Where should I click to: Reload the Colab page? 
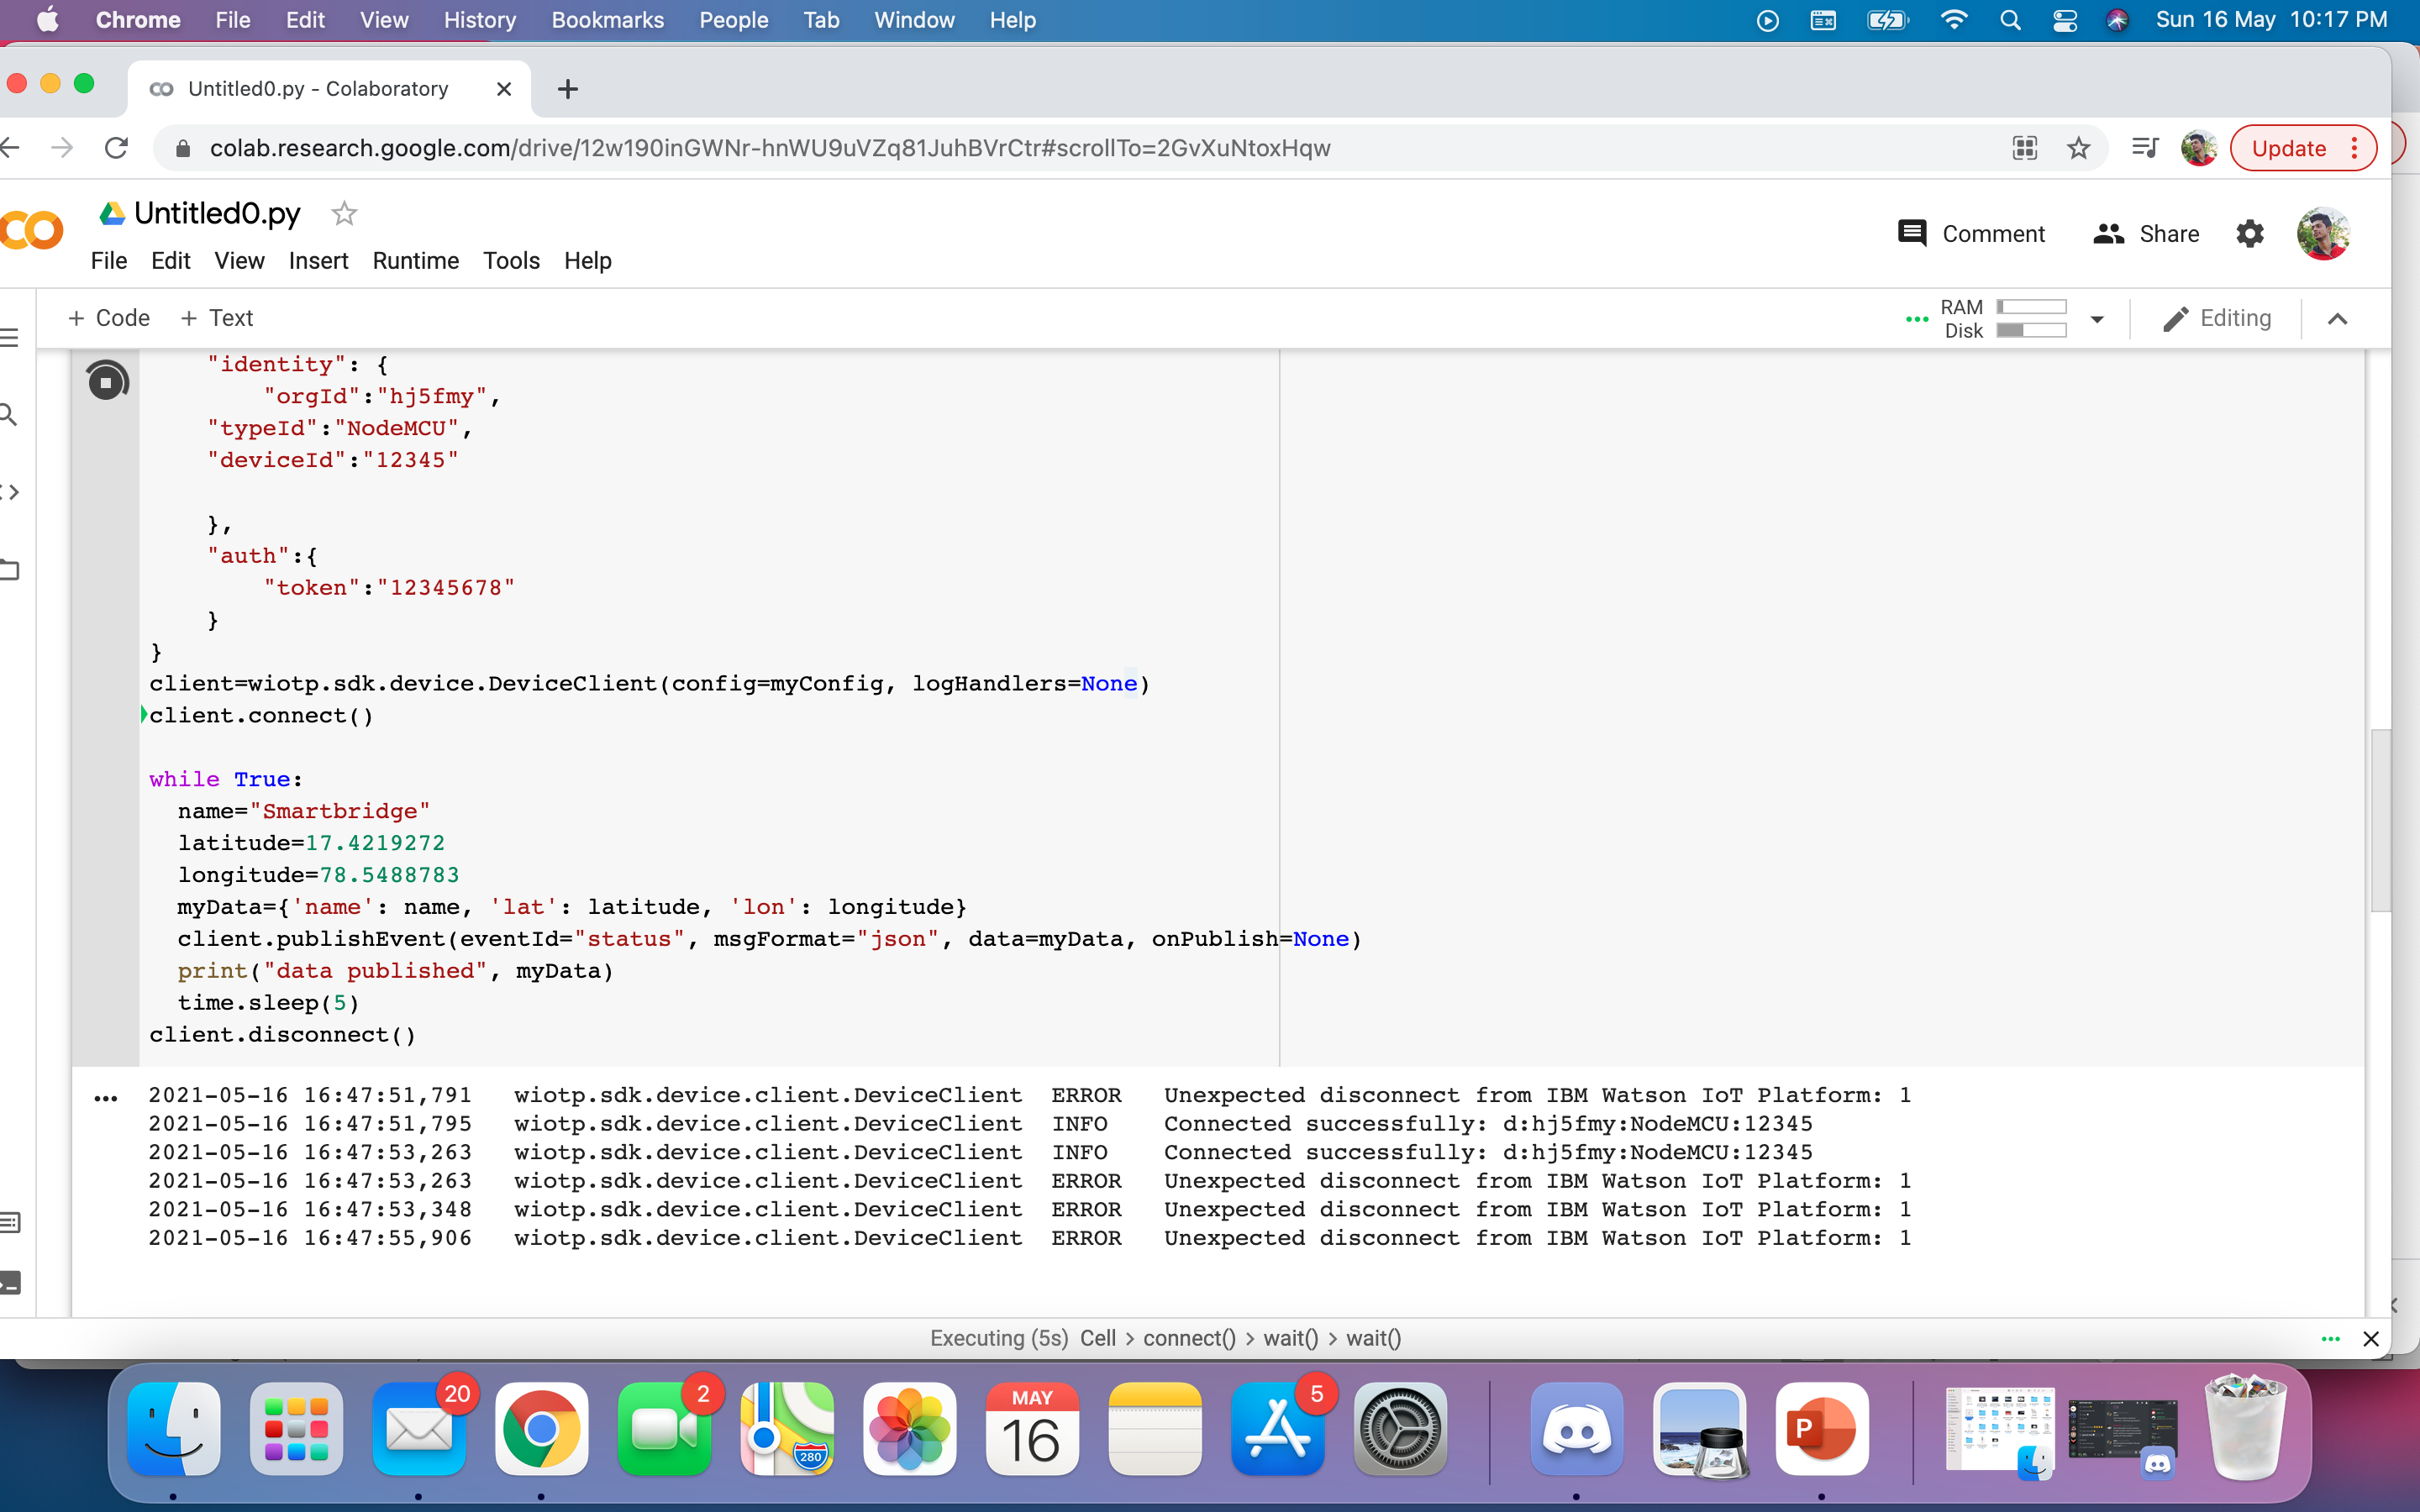pos(116,149)
